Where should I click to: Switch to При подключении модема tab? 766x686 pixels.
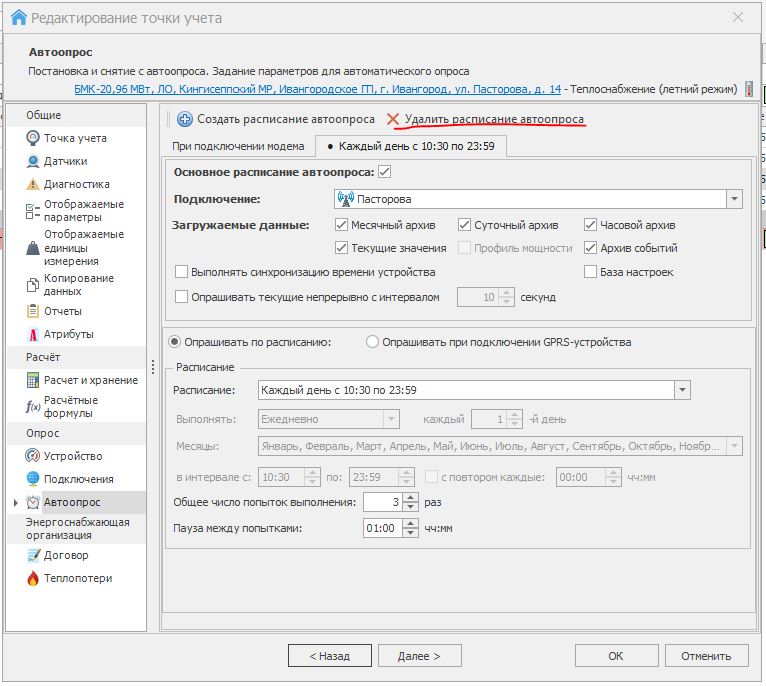tap(239, 146)
